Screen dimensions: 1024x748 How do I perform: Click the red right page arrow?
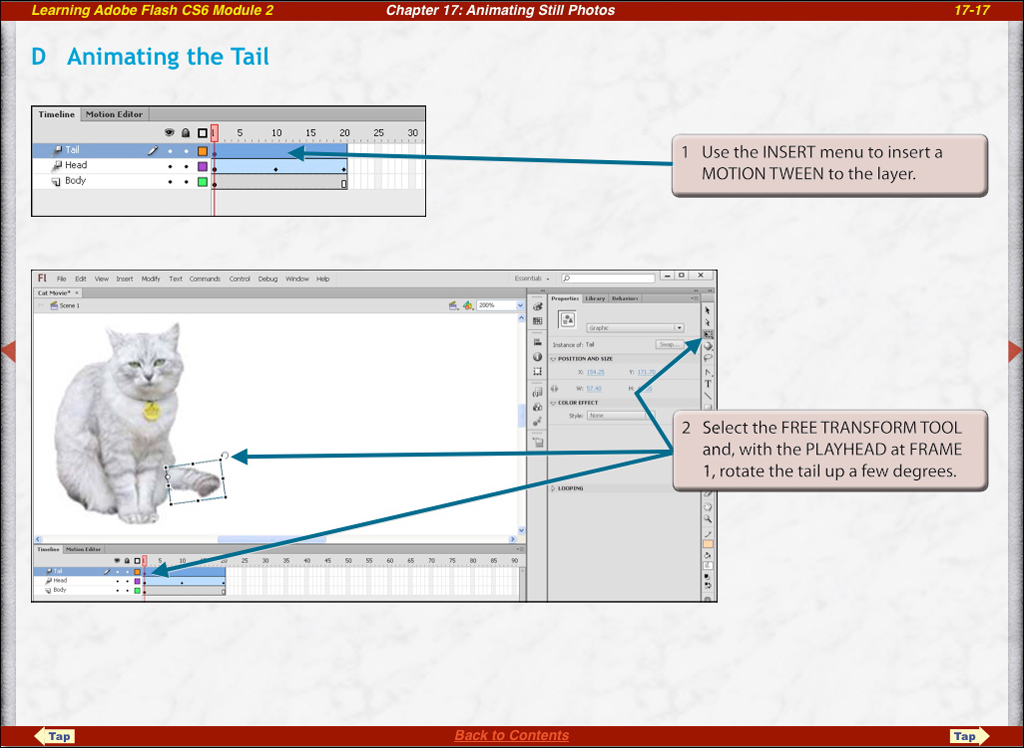[1016, 351]
